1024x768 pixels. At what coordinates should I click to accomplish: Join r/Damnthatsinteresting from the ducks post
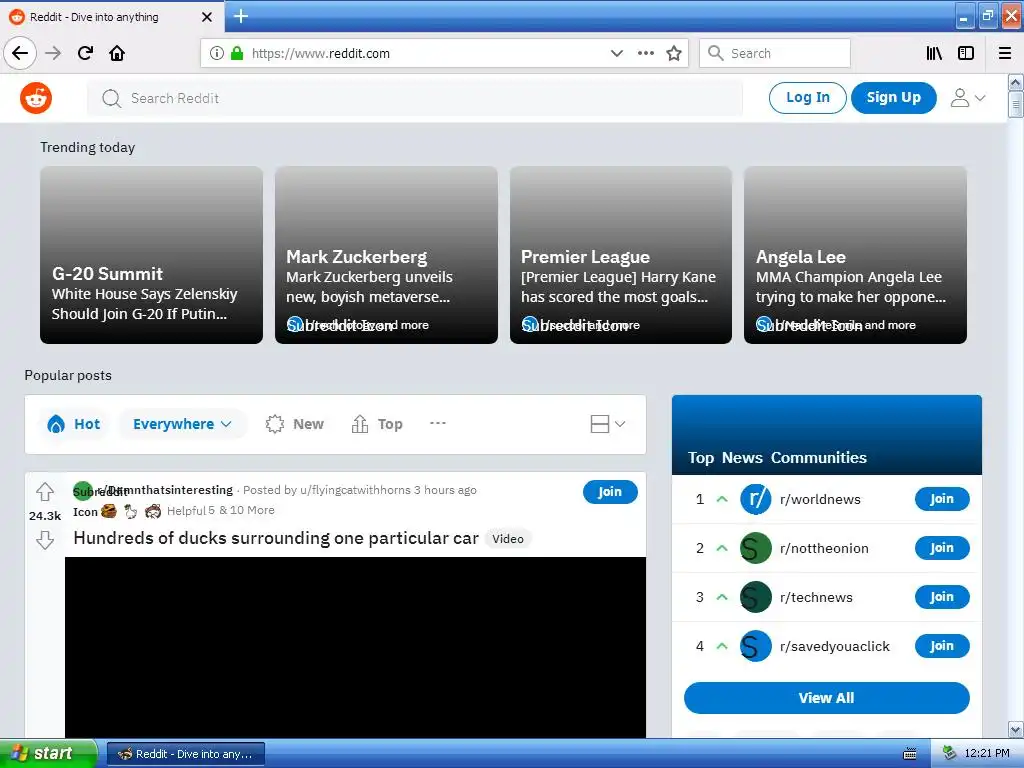point(610,492)
